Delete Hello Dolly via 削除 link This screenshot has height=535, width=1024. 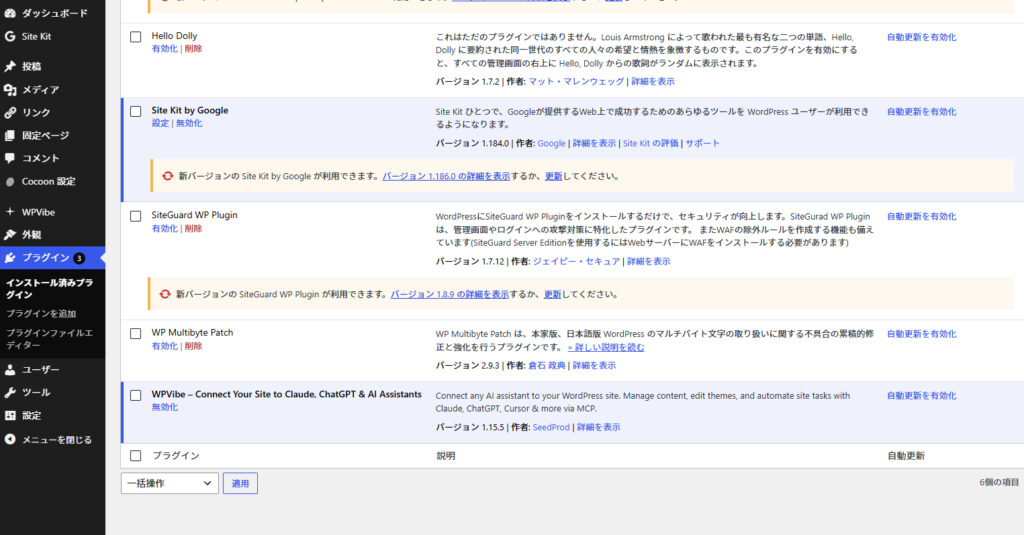pos(193,48)
